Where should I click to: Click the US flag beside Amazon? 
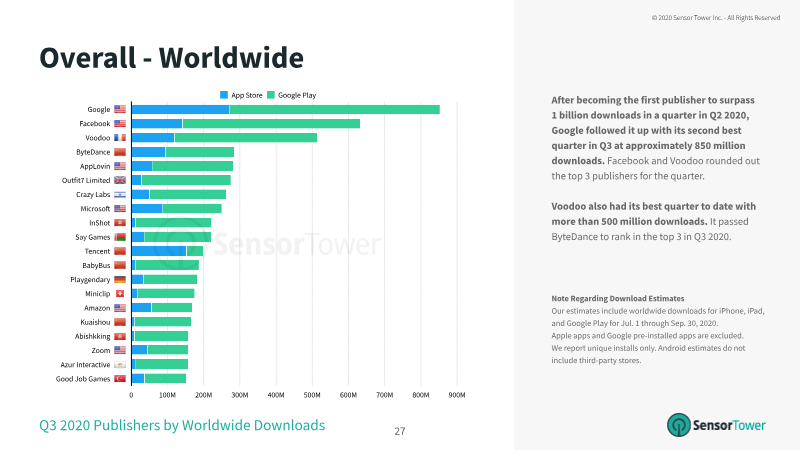click(x=120, y=308)
